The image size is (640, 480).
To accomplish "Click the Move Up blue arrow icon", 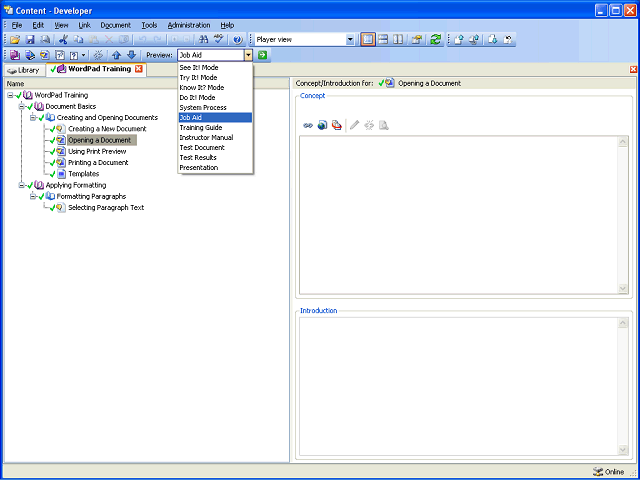I will coord(116,55).
